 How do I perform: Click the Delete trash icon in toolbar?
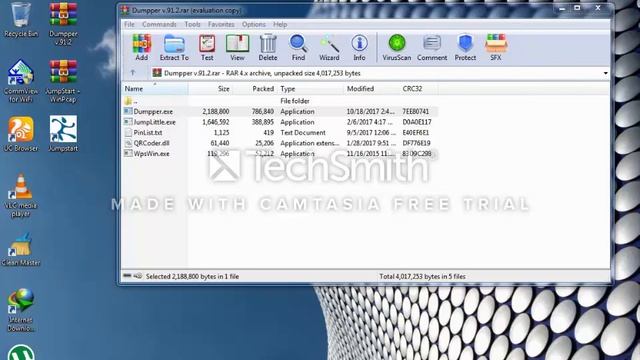[x=268, y=47]
